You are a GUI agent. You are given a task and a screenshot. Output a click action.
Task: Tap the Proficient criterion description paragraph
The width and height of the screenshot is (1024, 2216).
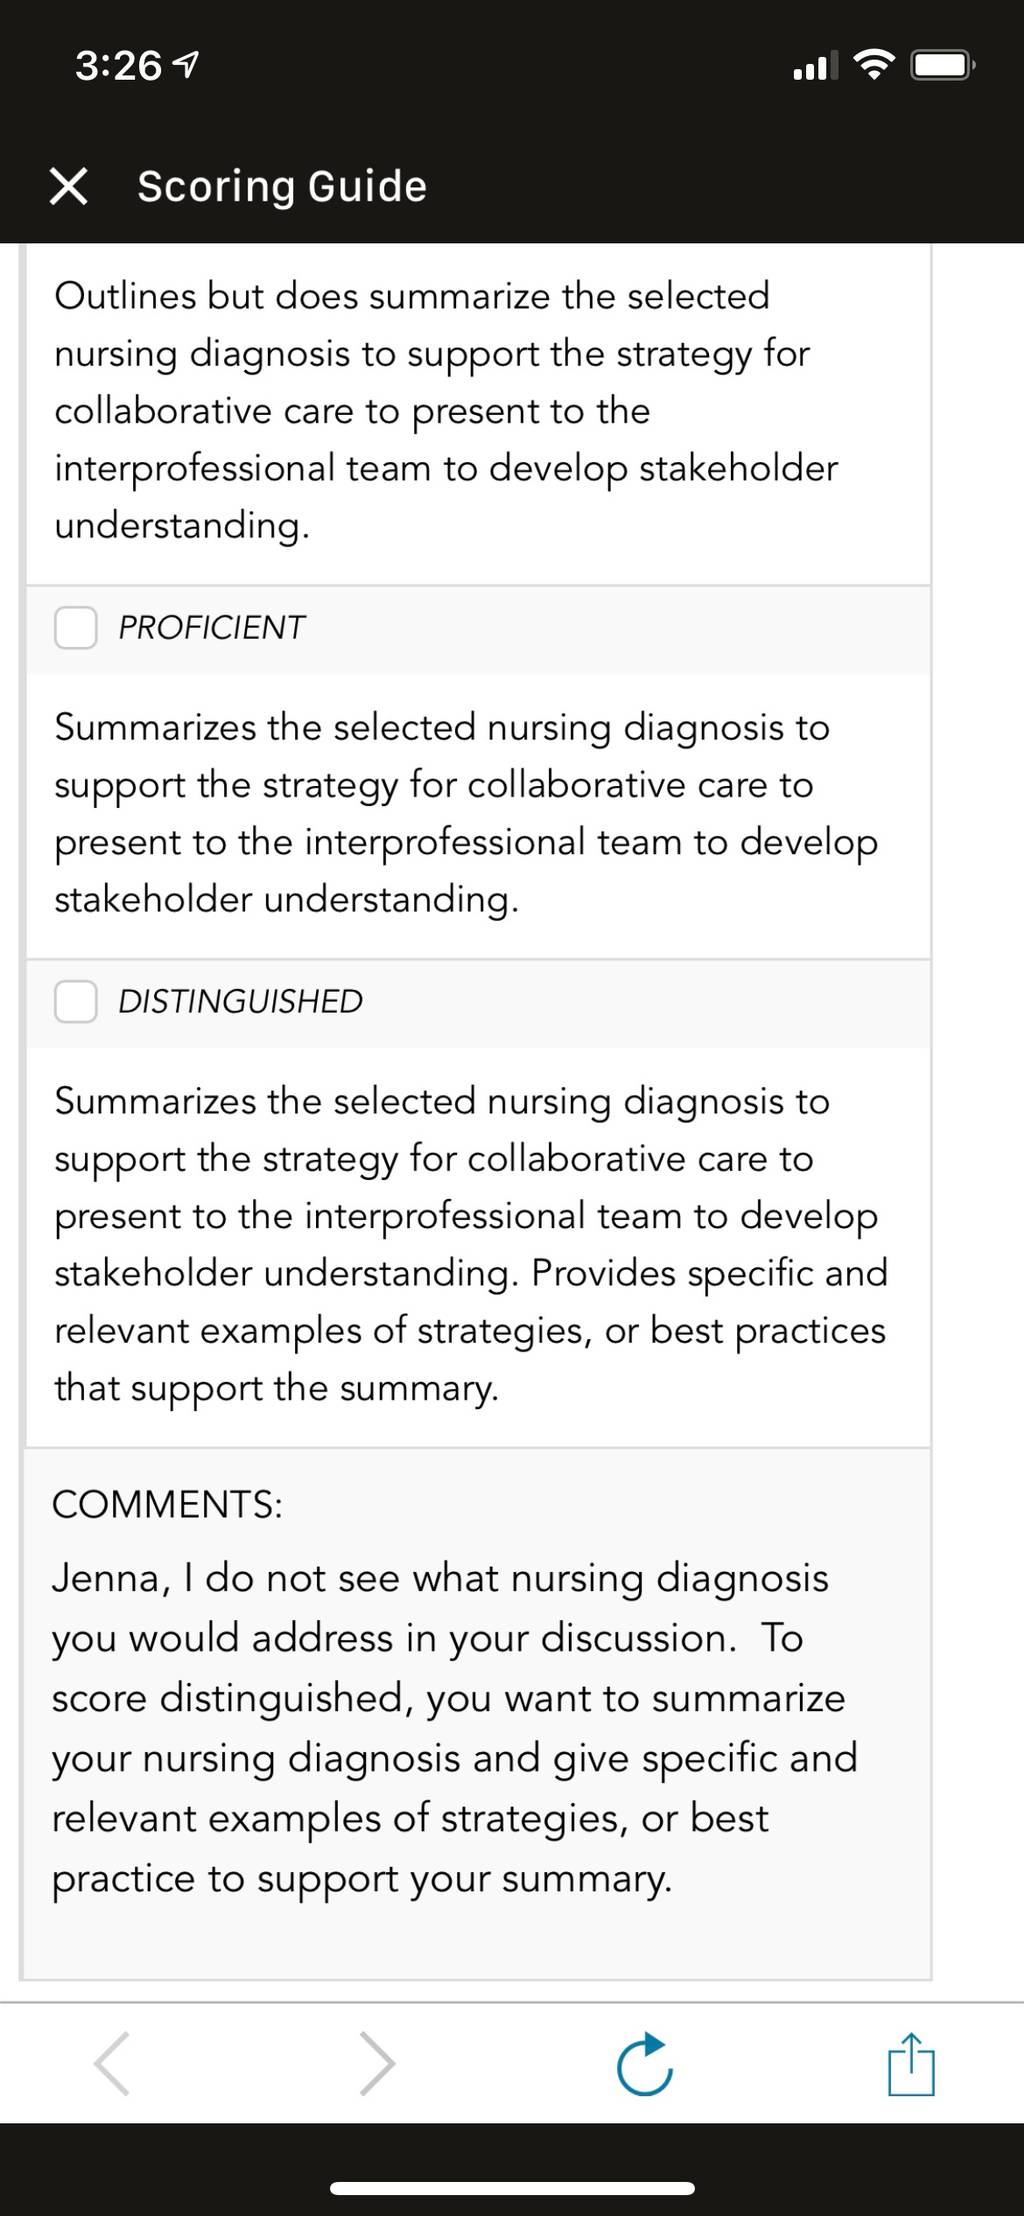466,813
